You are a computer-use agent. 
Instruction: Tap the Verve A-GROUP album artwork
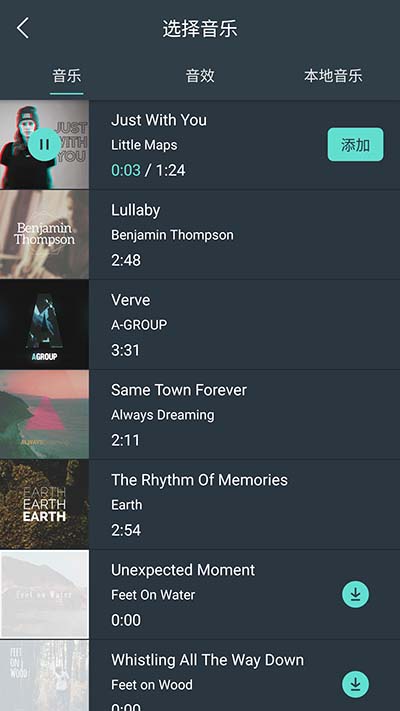pyautogui.click(x=44, y=324)
